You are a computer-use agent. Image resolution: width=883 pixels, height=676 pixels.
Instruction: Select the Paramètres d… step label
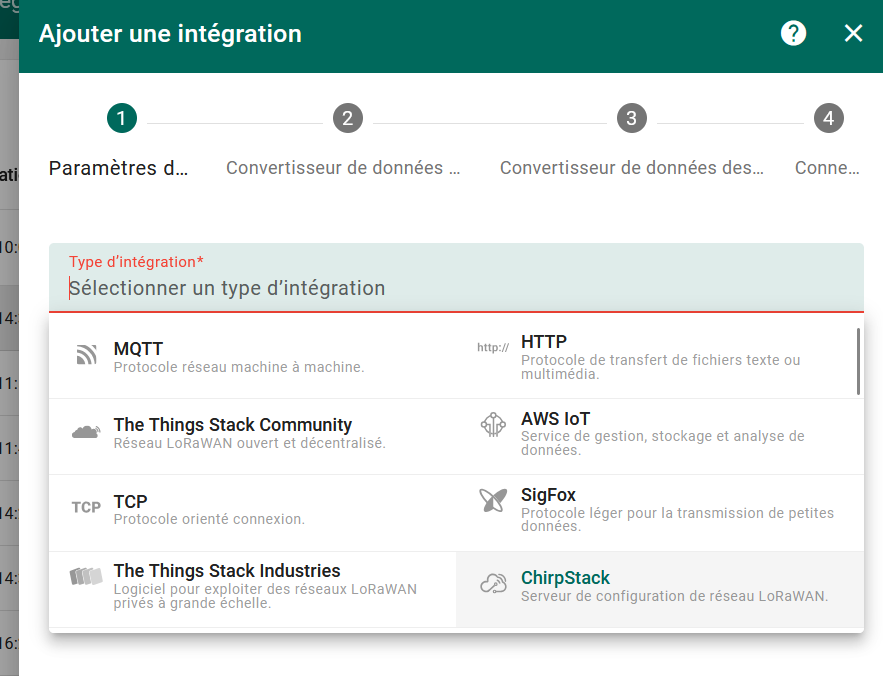tap(118, 168)
